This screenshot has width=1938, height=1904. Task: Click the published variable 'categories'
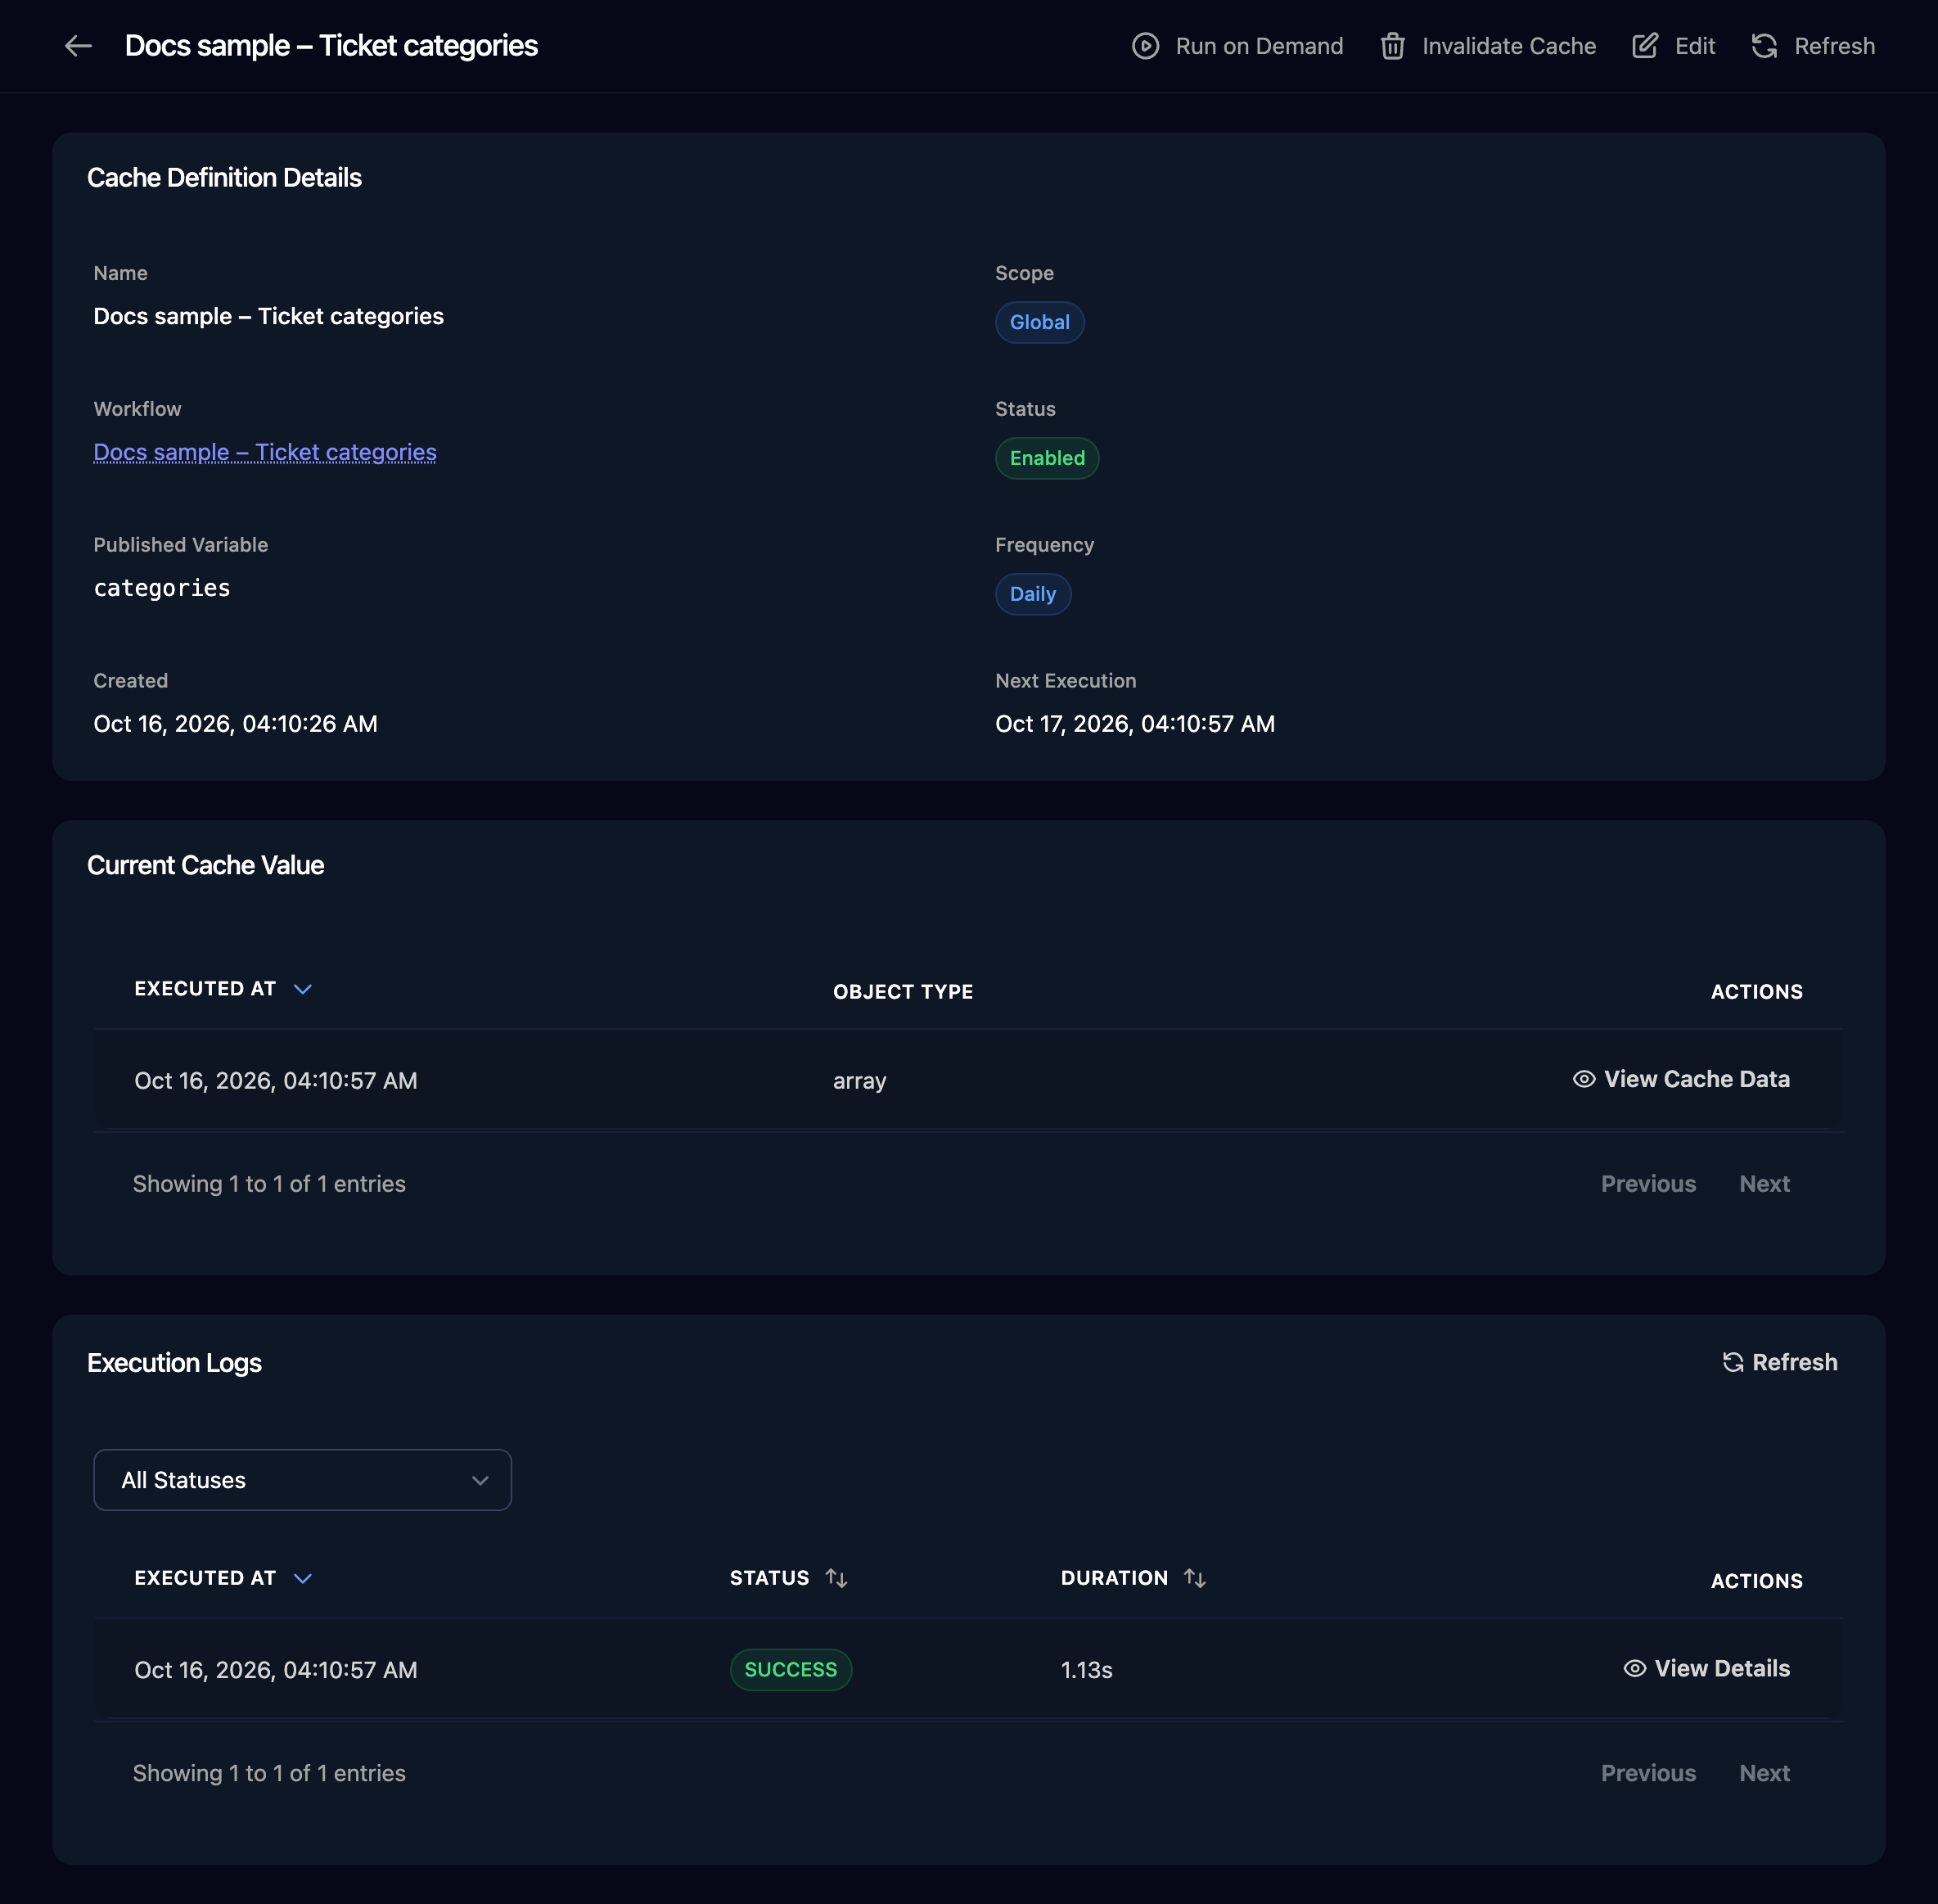coord(162,588)
